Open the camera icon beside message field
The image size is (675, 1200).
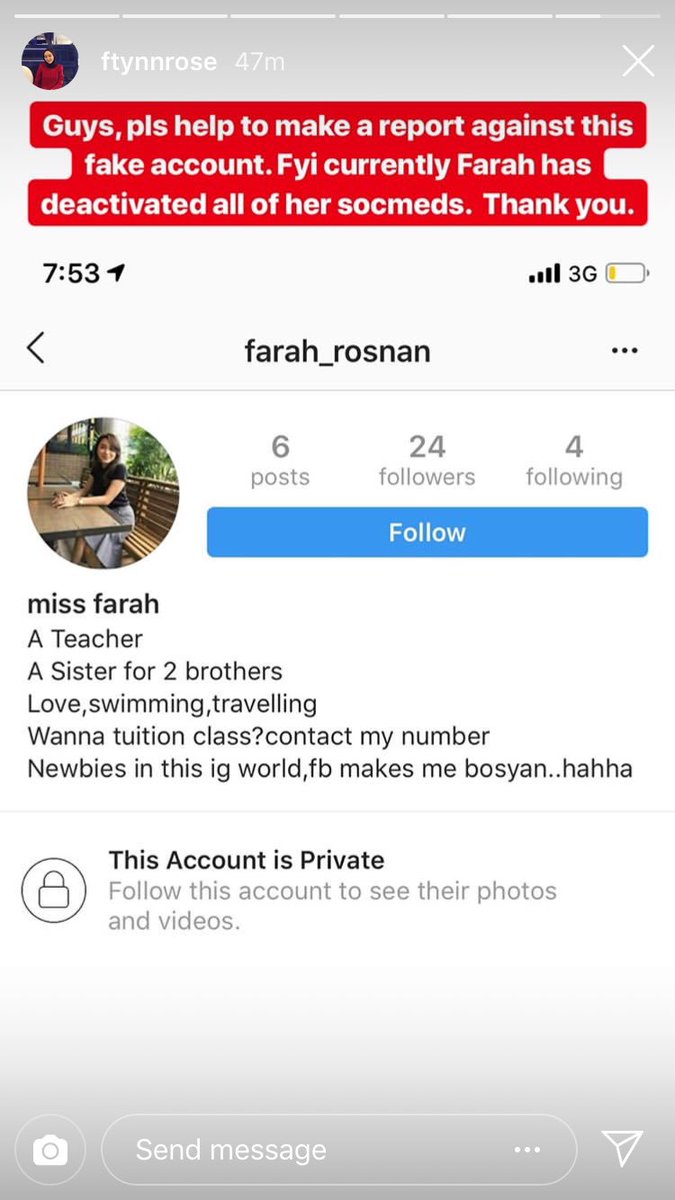click(49, 1151)
